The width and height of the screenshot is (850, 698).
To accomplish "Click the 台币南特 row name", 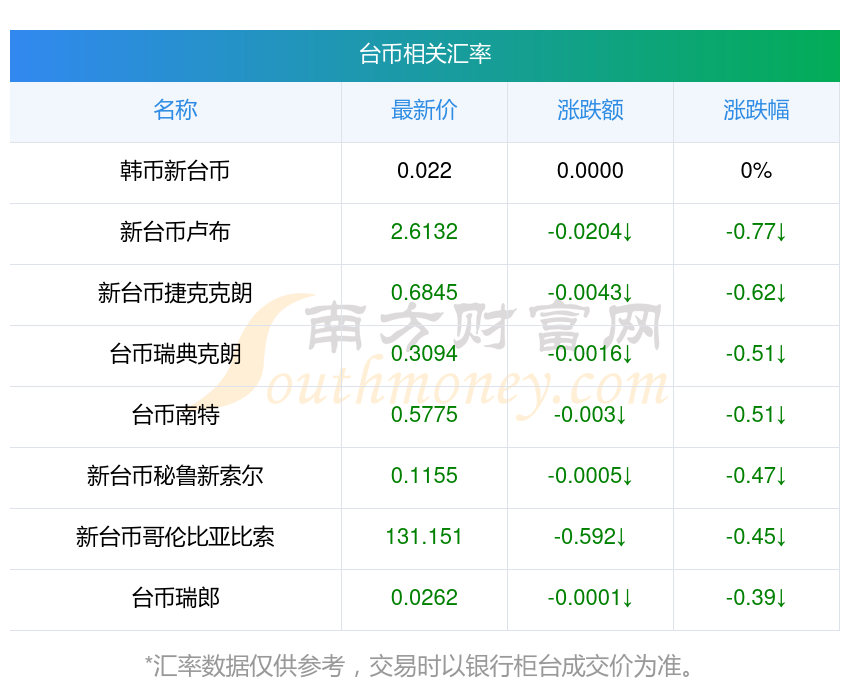I will [175, 415].
